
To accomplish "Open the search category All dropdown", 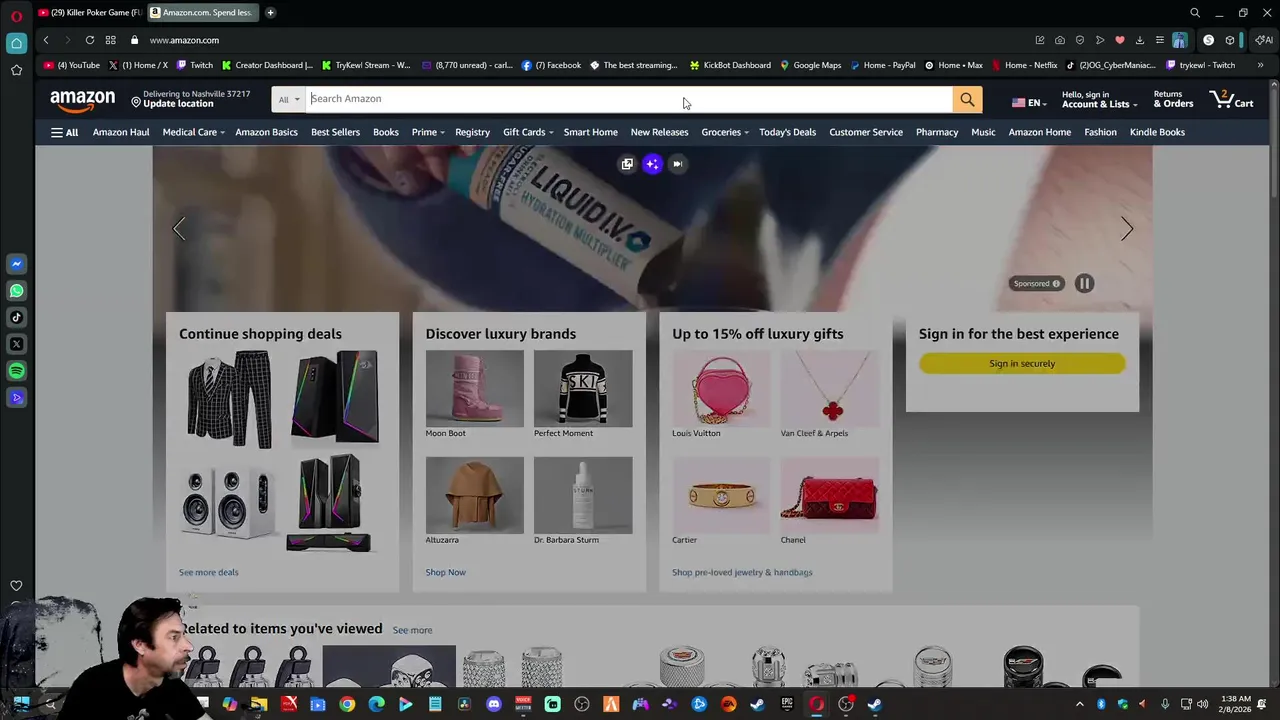I will click(289, 99).
